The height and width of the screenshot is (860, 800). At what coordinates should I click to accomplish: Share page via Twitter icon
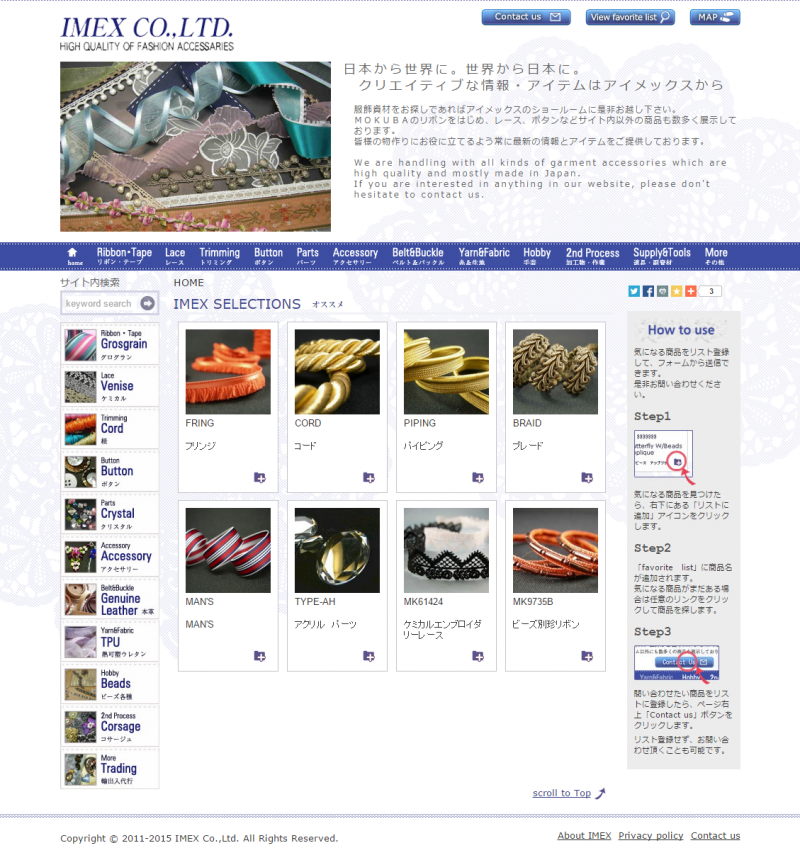point(634,291)
